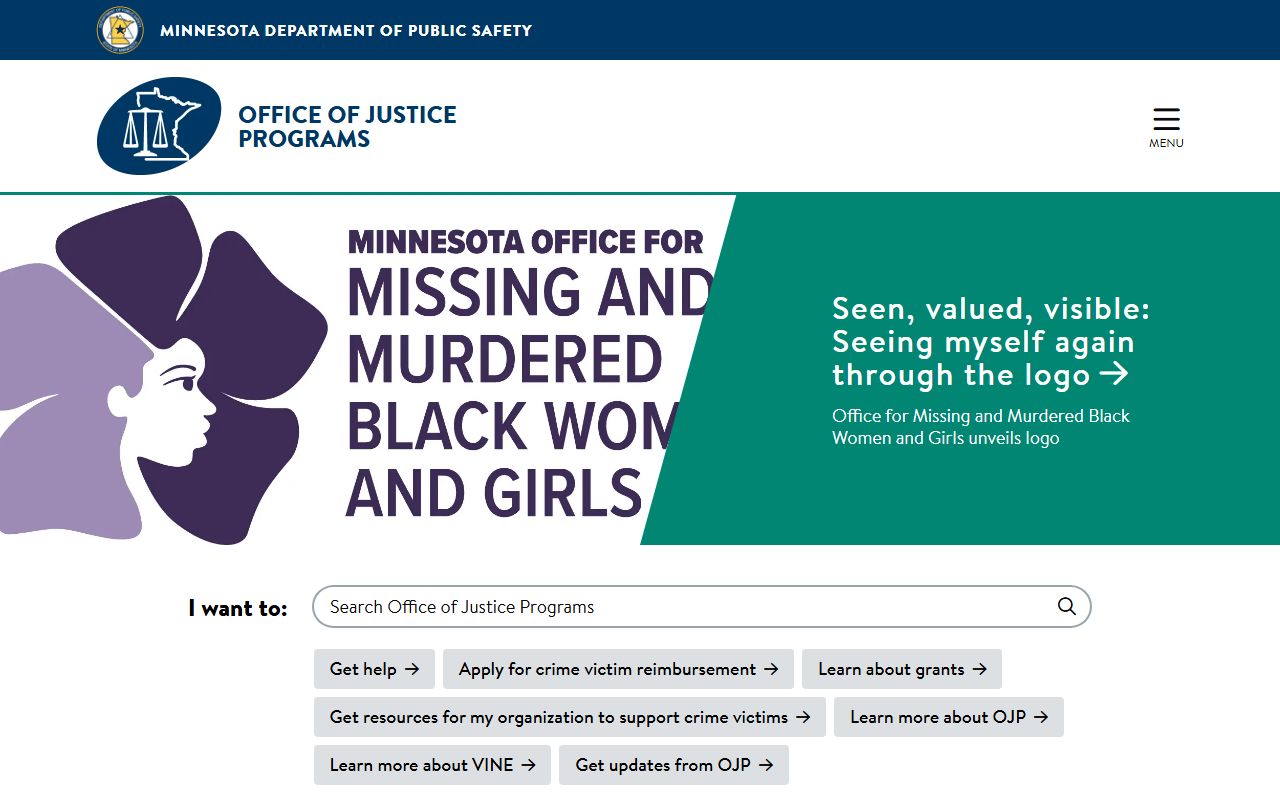Open Minnesota Department of Public Safety link
The height and width of the screenshot is (800, 1280).
346,30
